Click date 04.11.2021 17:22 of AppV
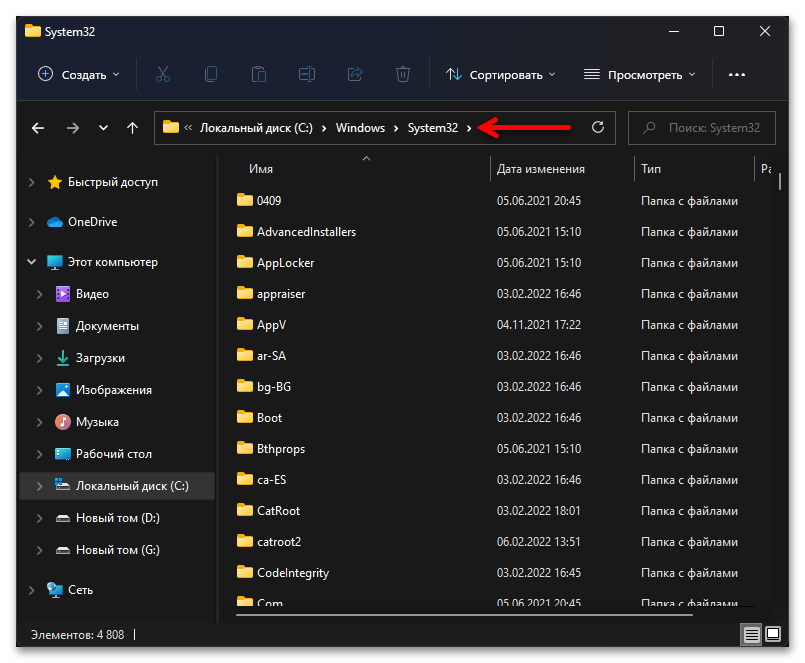The width and height of the screenshot is (805, 663). point(539,325)
